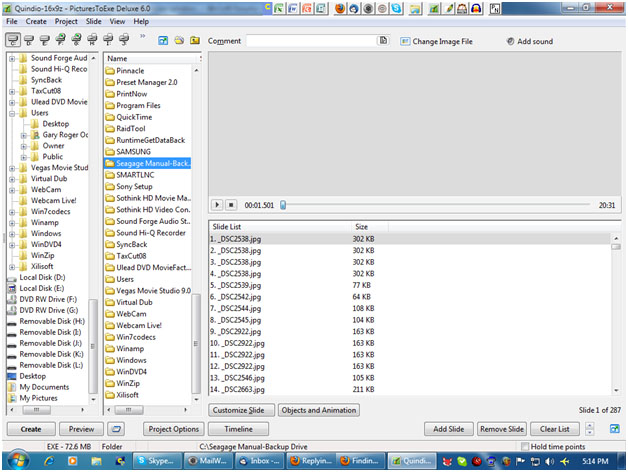Open Project Options
Image resolution: width=628 pixels, height=472 pixels.
pyautogui.click(x=174, y=429)
